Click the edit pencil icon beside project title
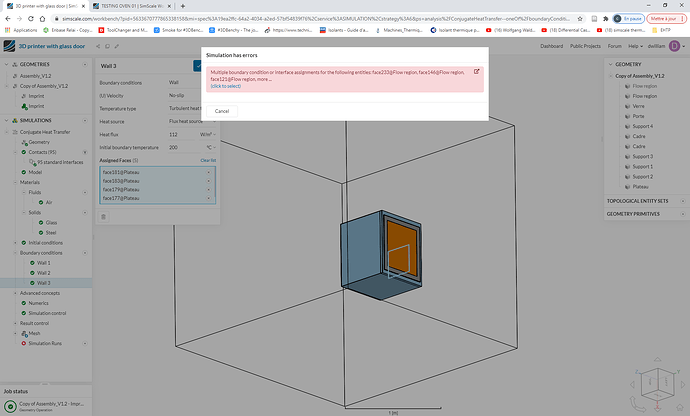Screen dimensions: 690x416 [x=117, y=46]
